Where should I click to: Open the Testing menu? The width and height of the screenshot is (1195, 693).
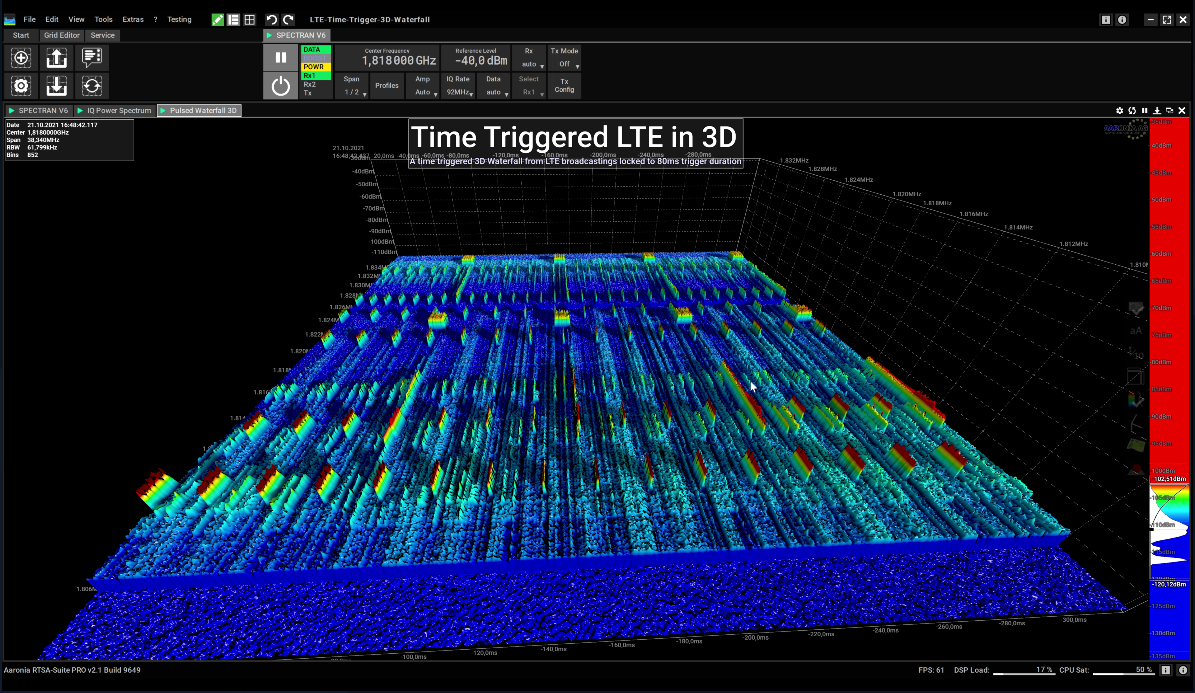(180, 20)
